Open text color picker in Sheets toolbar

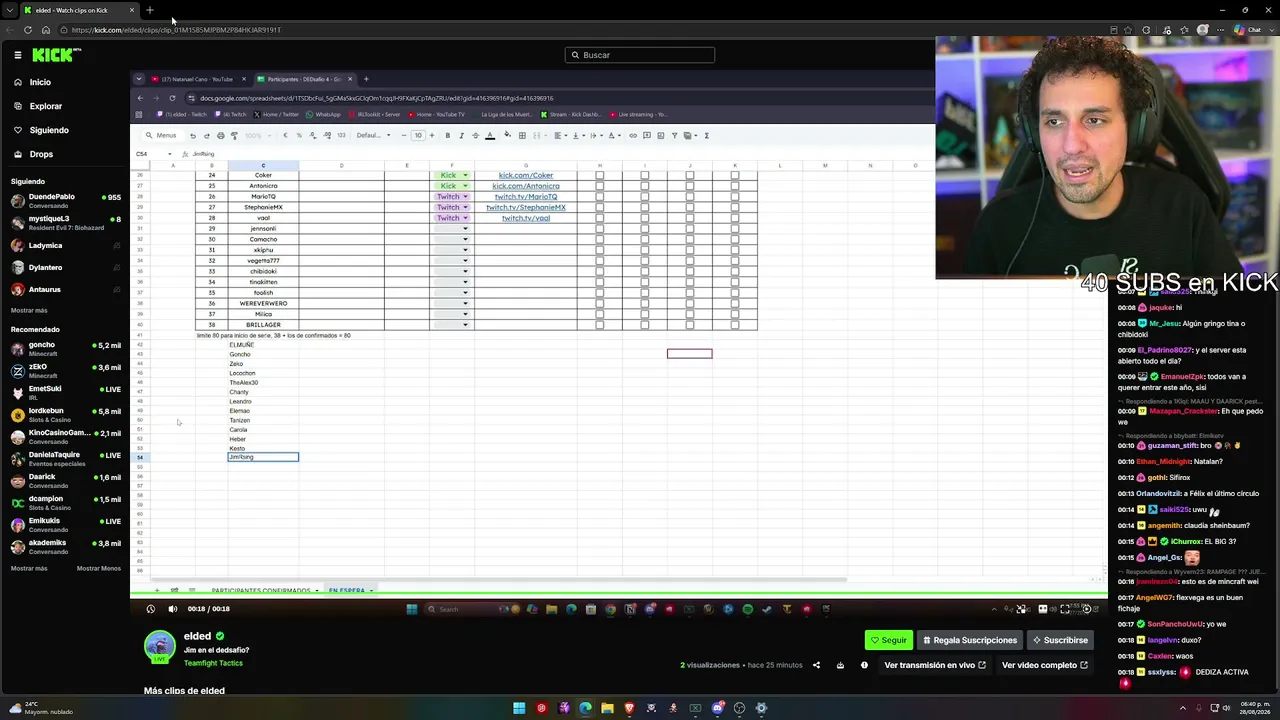click(x=490, y=136)
